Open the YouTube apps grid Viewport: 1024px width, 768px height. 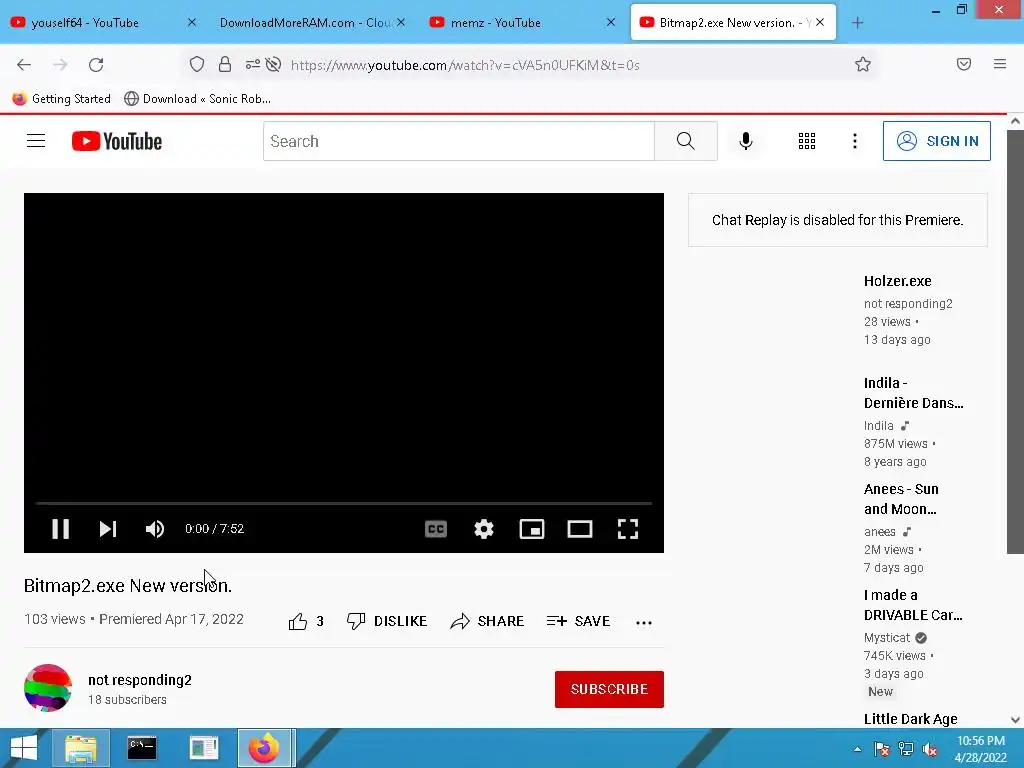[x=807, y=141]
